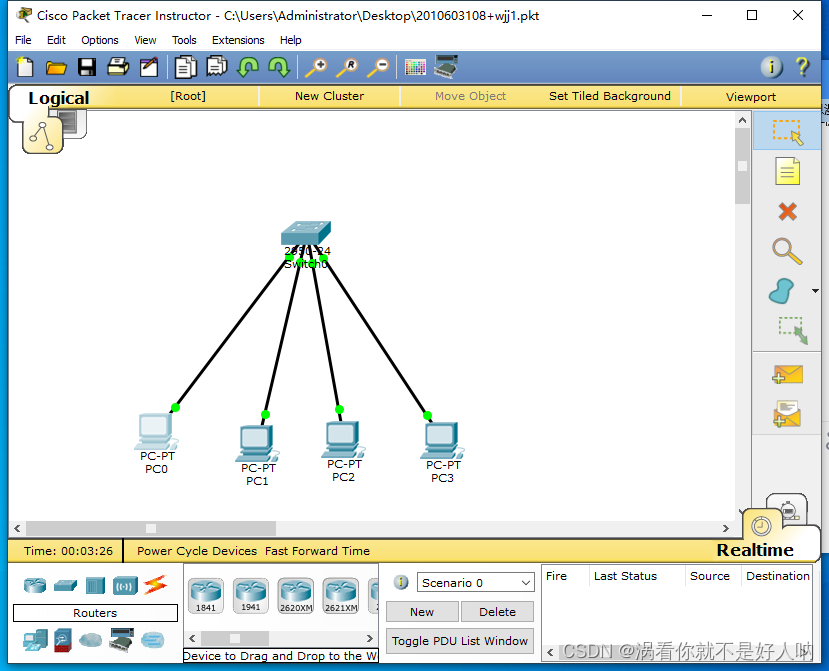
Task: Pick the 1841 router model
Action: coord(206,595)
